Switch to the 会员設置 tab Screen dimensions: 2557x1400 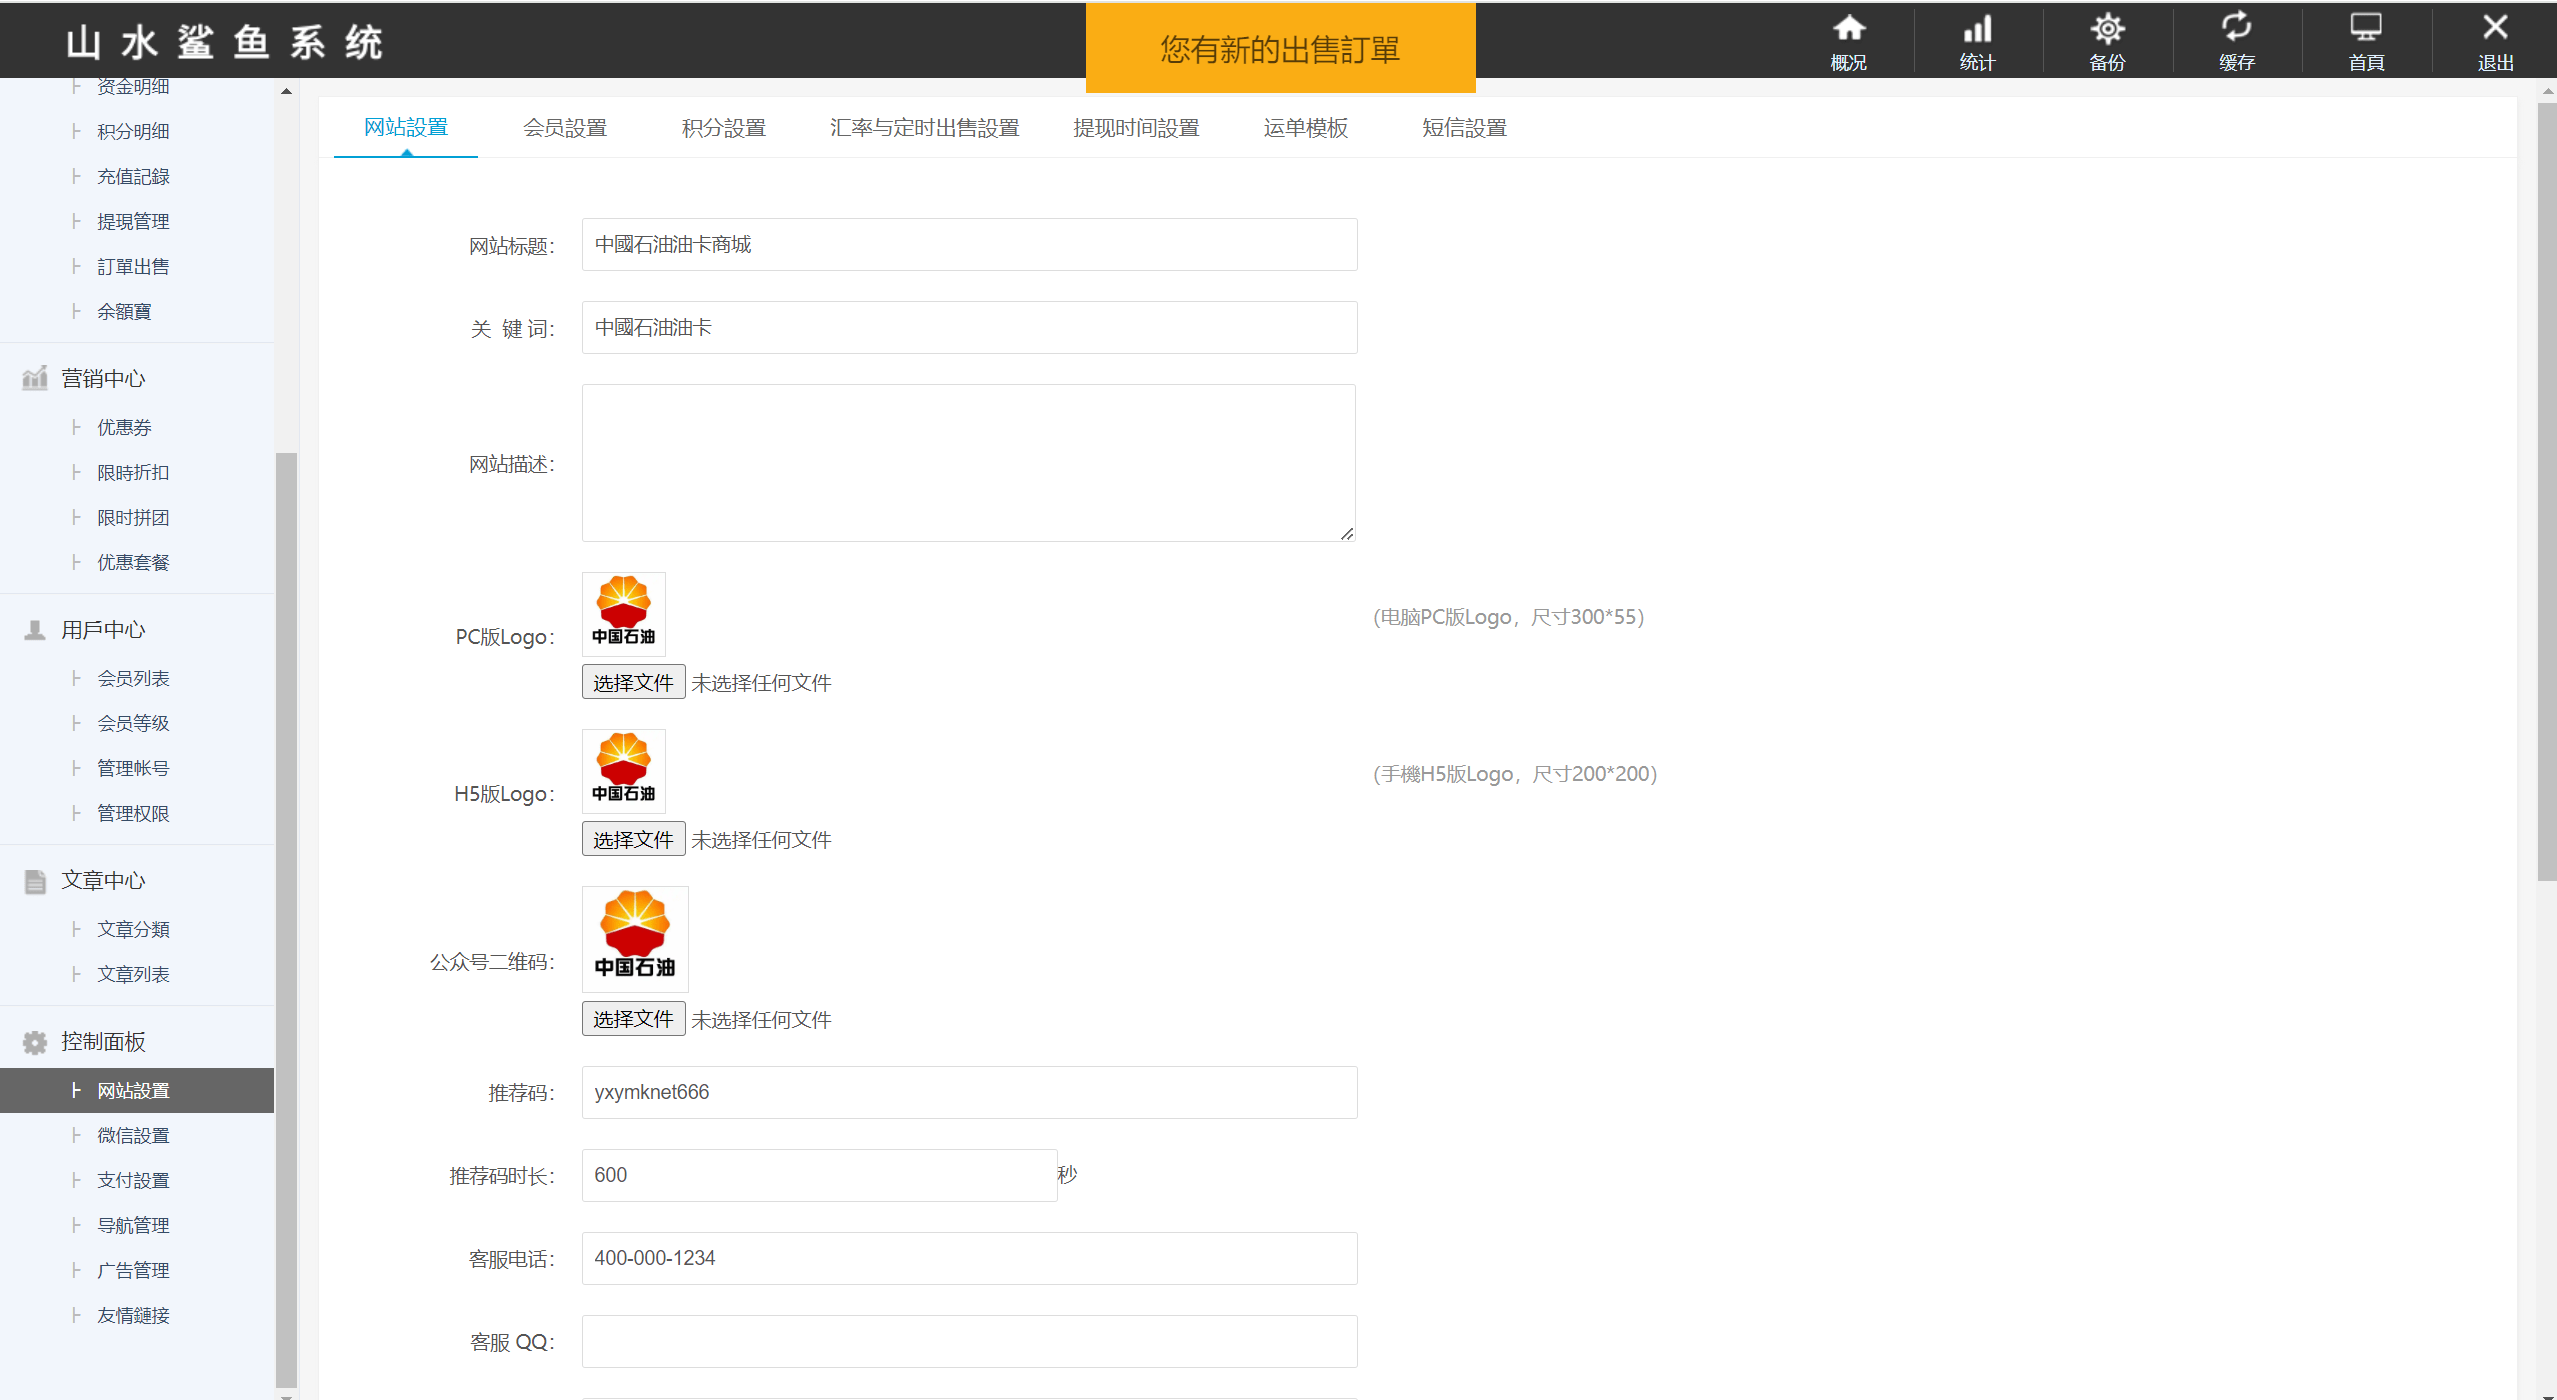point(565,128)
